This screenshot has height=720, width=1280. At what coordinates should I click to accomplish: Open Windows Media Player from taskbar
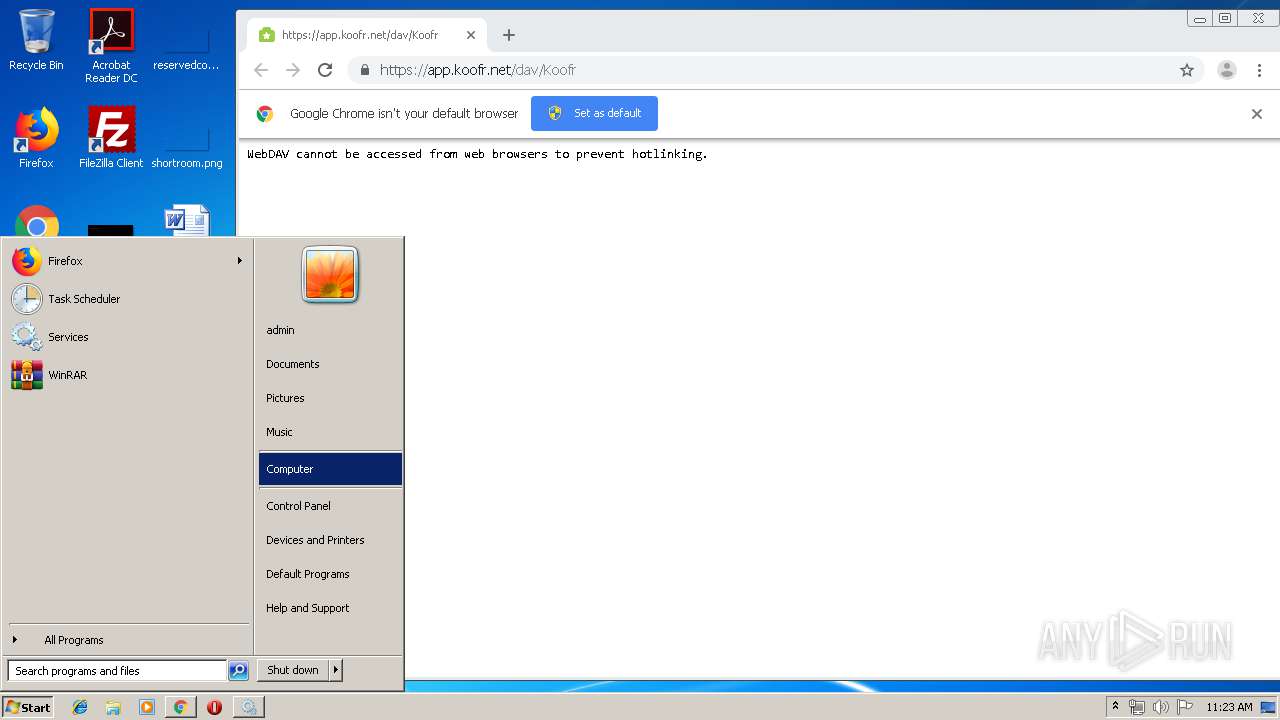(147, 707)
